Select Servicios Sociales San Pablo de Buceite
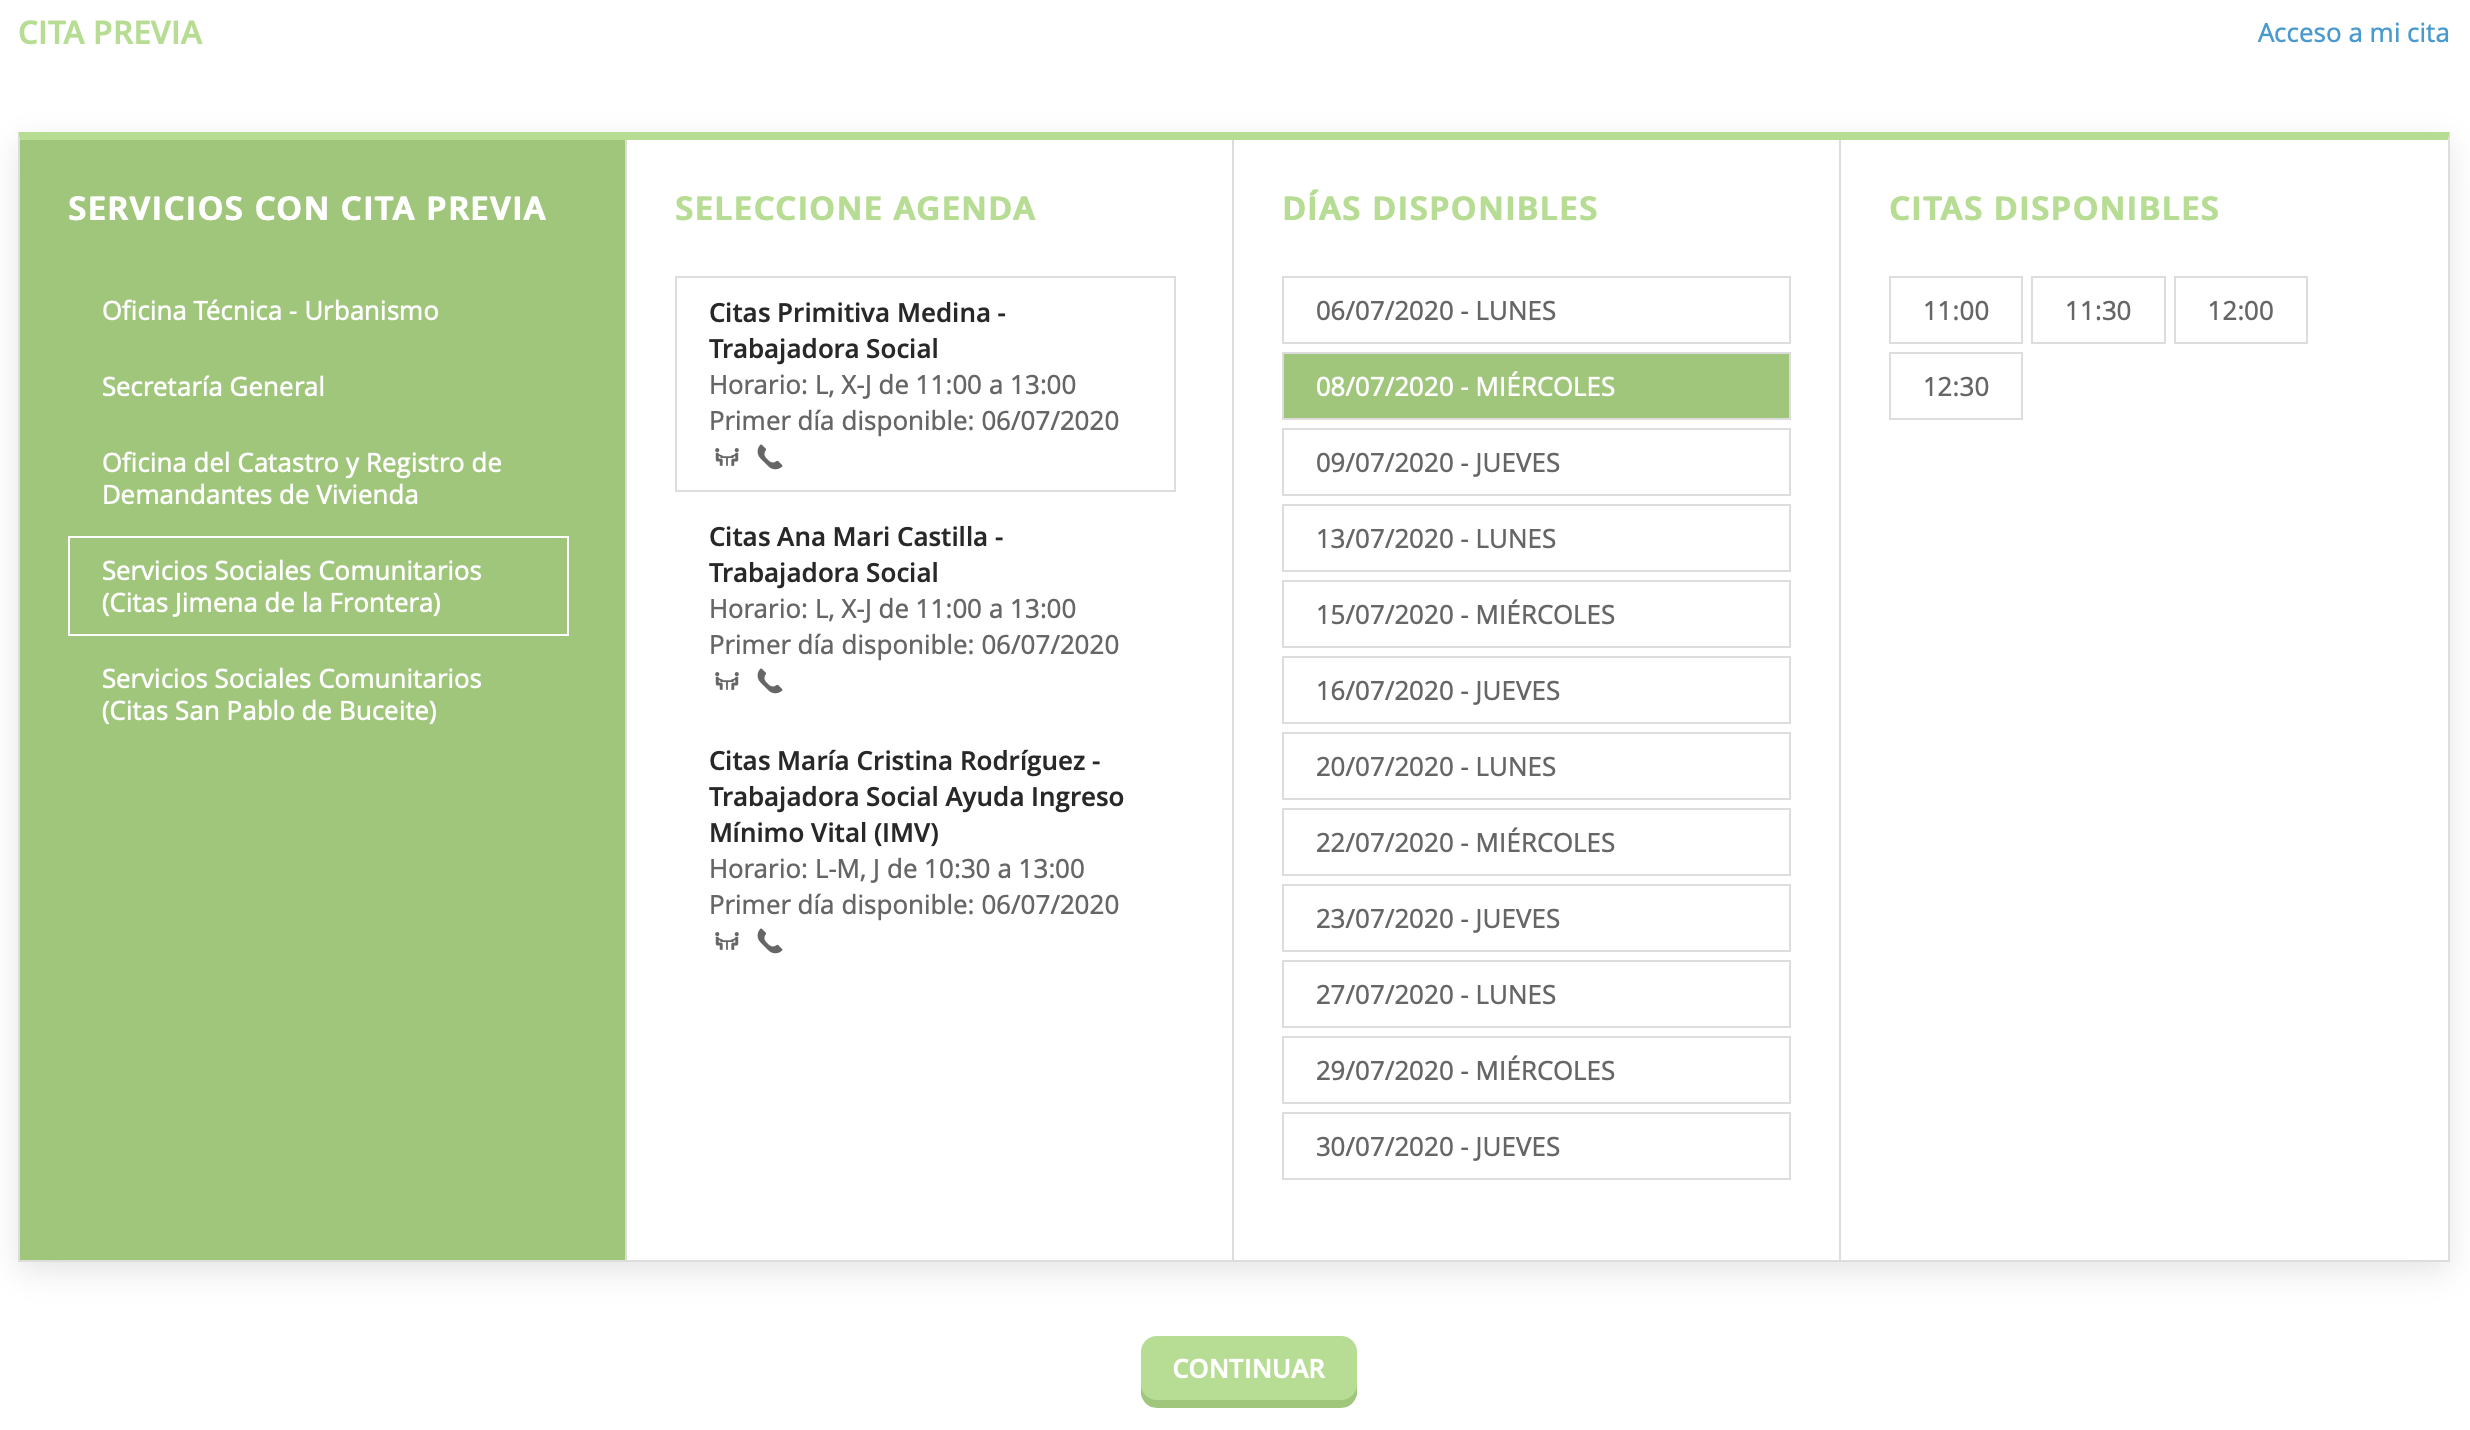 coord(318,694)
